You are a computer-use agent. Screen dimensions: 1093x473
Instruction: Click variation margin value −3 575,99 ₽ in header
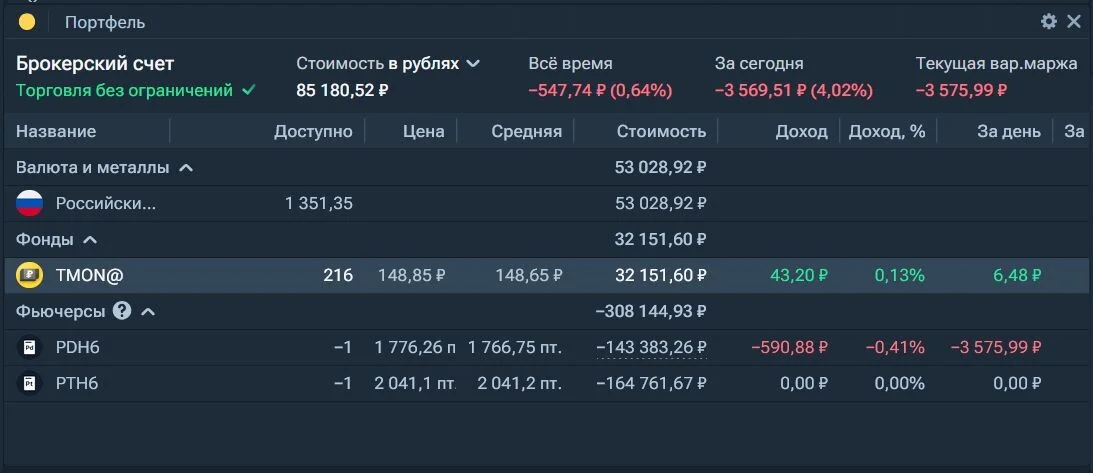(961, 91)
